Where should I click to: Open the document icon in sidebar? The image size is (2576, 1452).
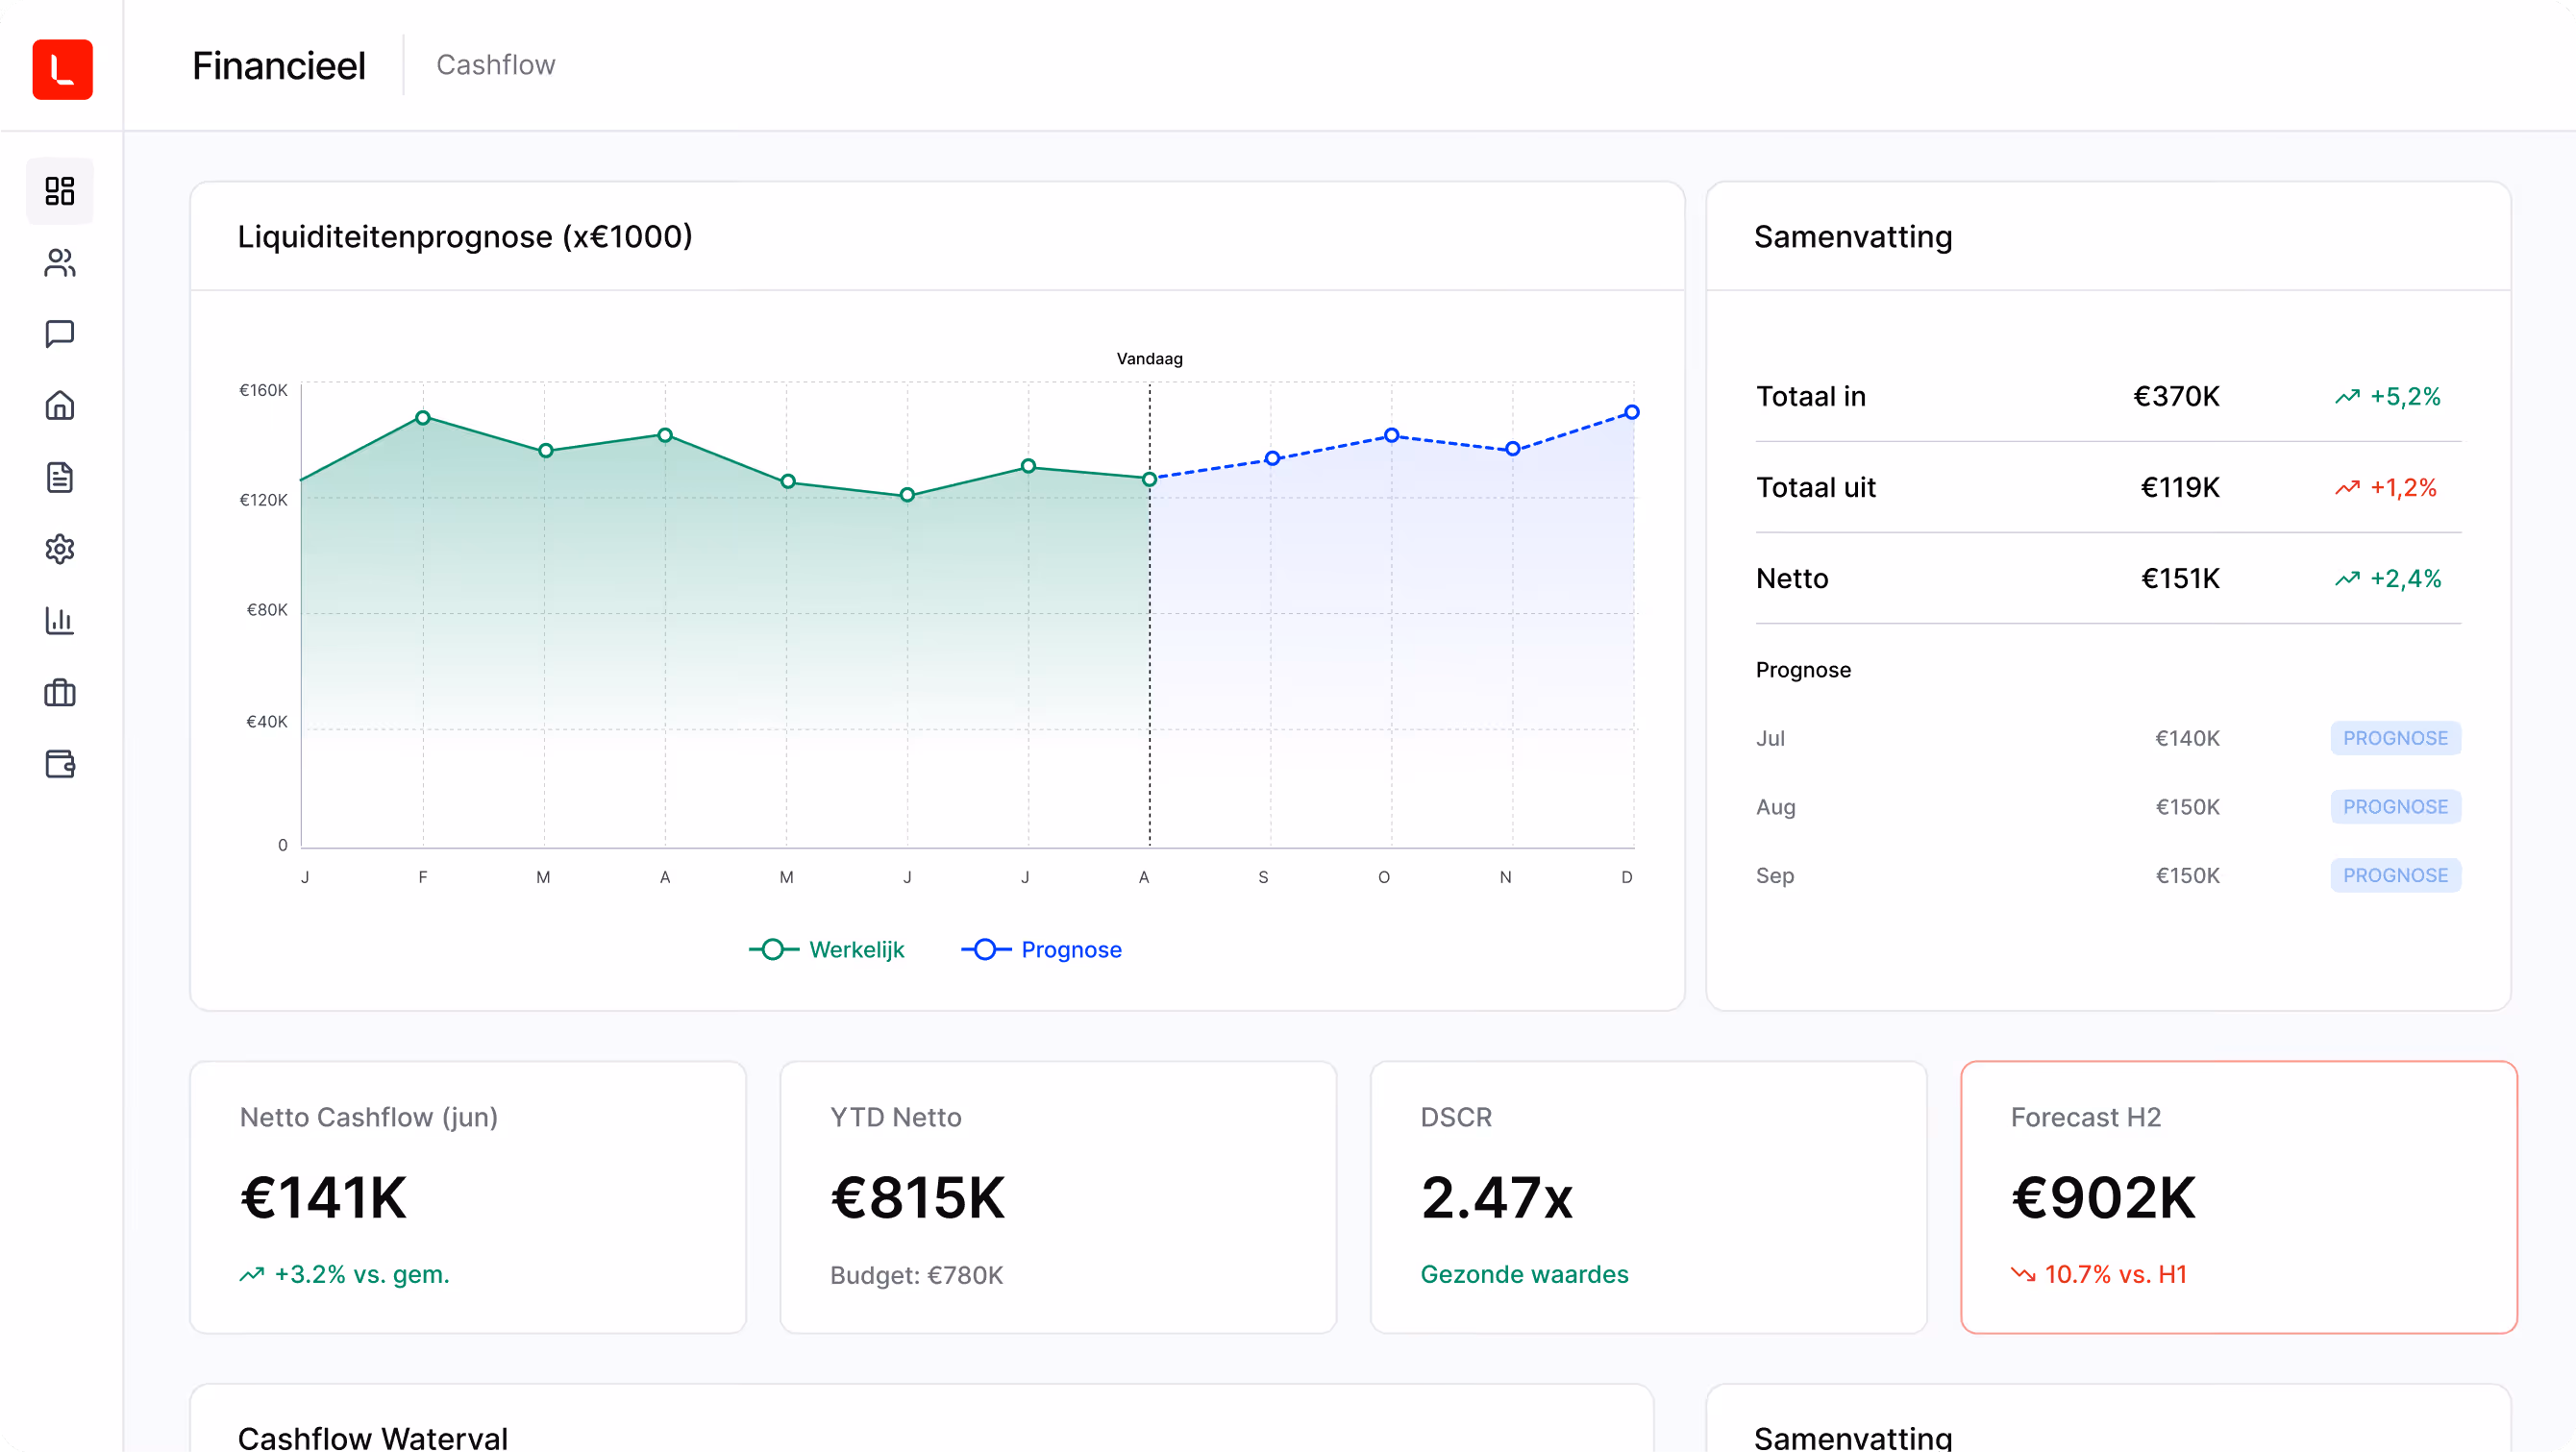point(60,478)
